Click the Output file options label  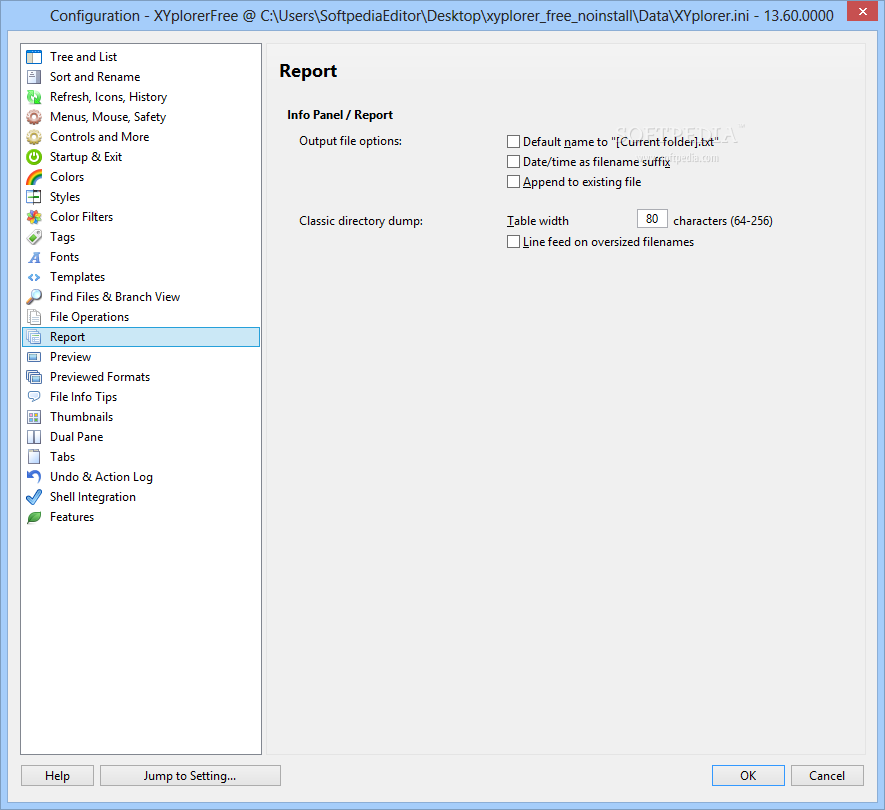tap(351, 141)
